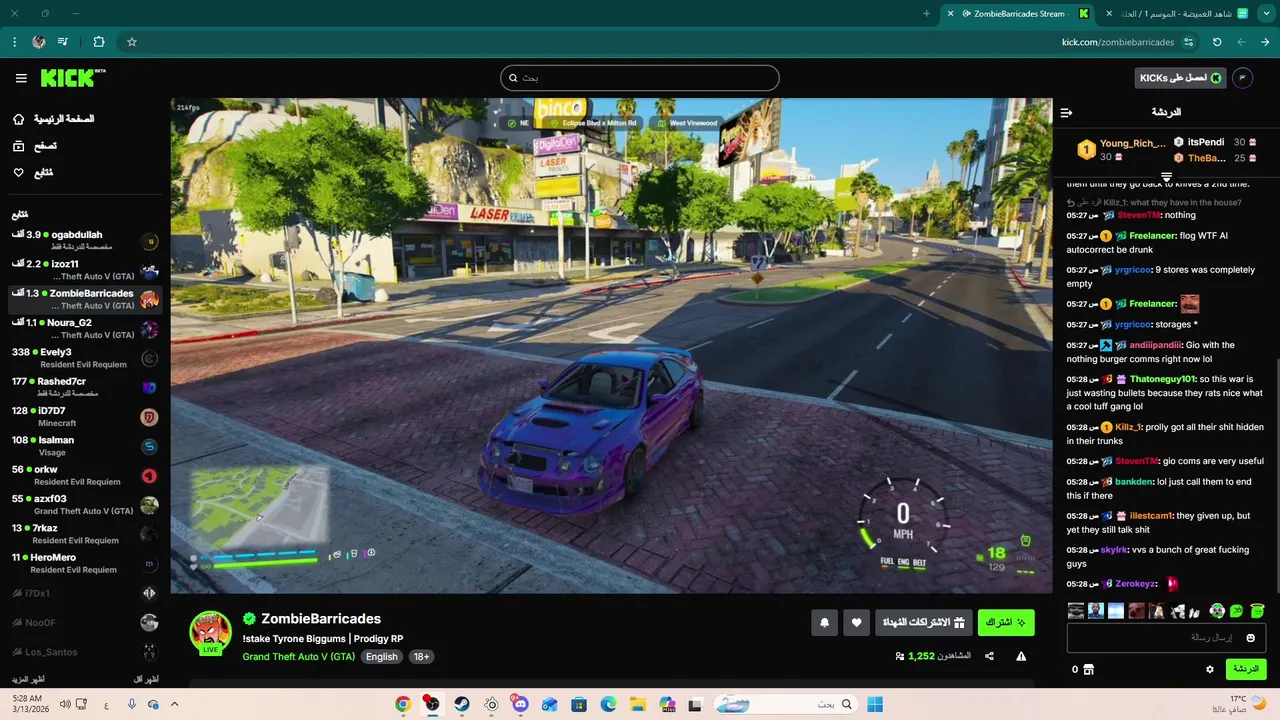Image resolution: width=1280 pixels, height=720 pixels.
Task: Open tab search dropdown arrow
Action: point(1267,13)
